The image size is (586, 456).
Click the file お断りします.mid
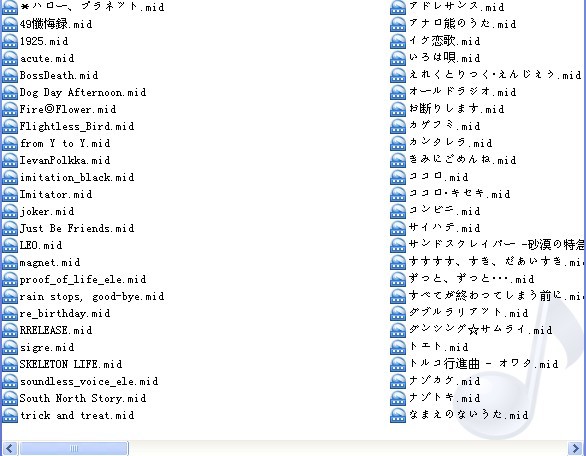click(x=456, y=109)
